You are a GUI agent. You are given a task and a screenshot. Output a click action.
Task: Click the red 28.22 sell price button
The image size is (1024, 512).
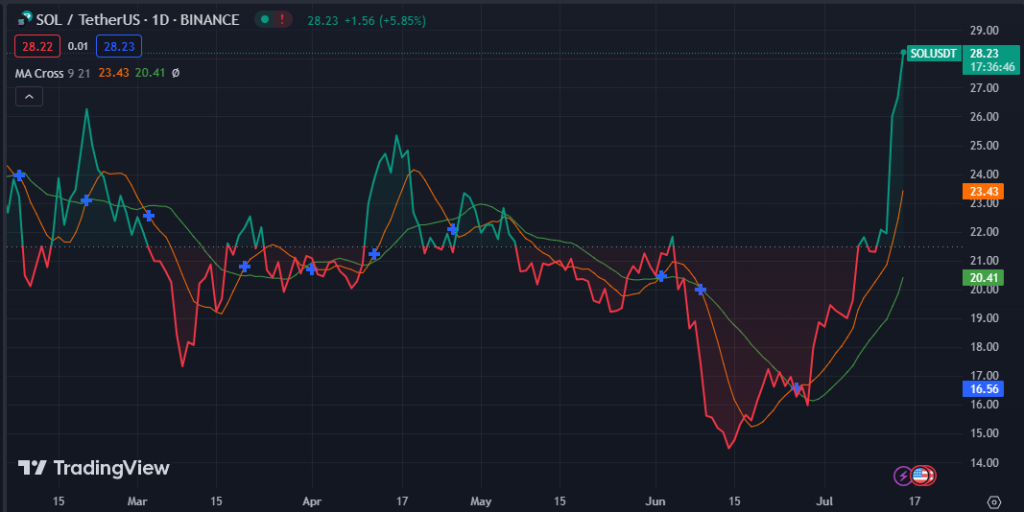36,46
